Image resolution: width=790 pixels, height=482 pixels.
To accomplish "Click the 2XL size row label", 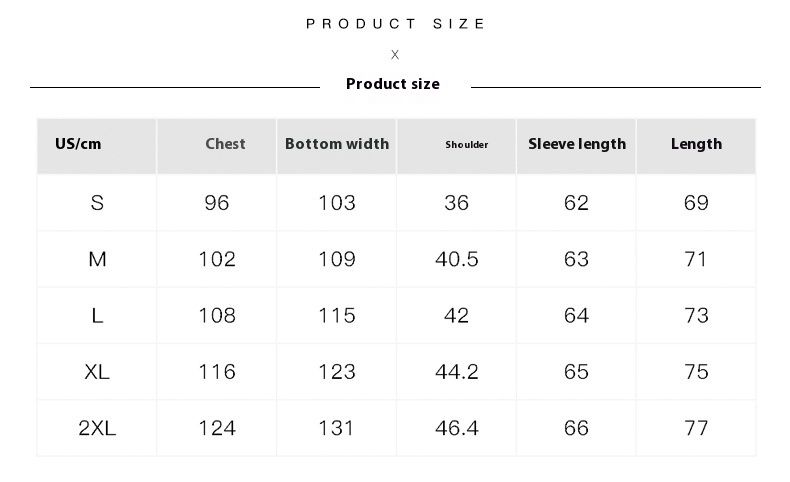I will point(97,428).
